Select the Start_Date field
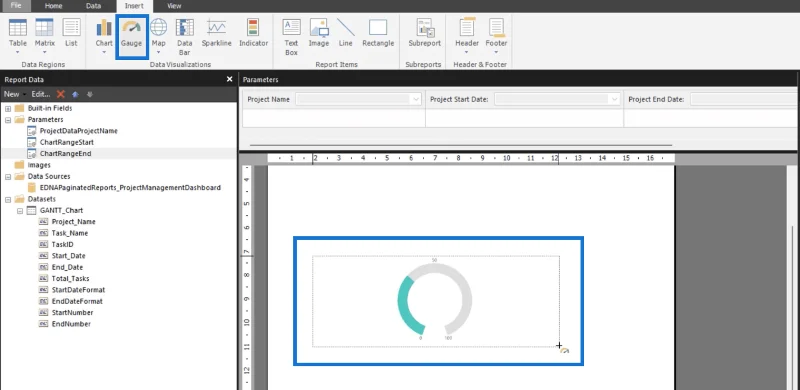The height and width of the screenshot is (390, 800). click(x=68, y=256)
